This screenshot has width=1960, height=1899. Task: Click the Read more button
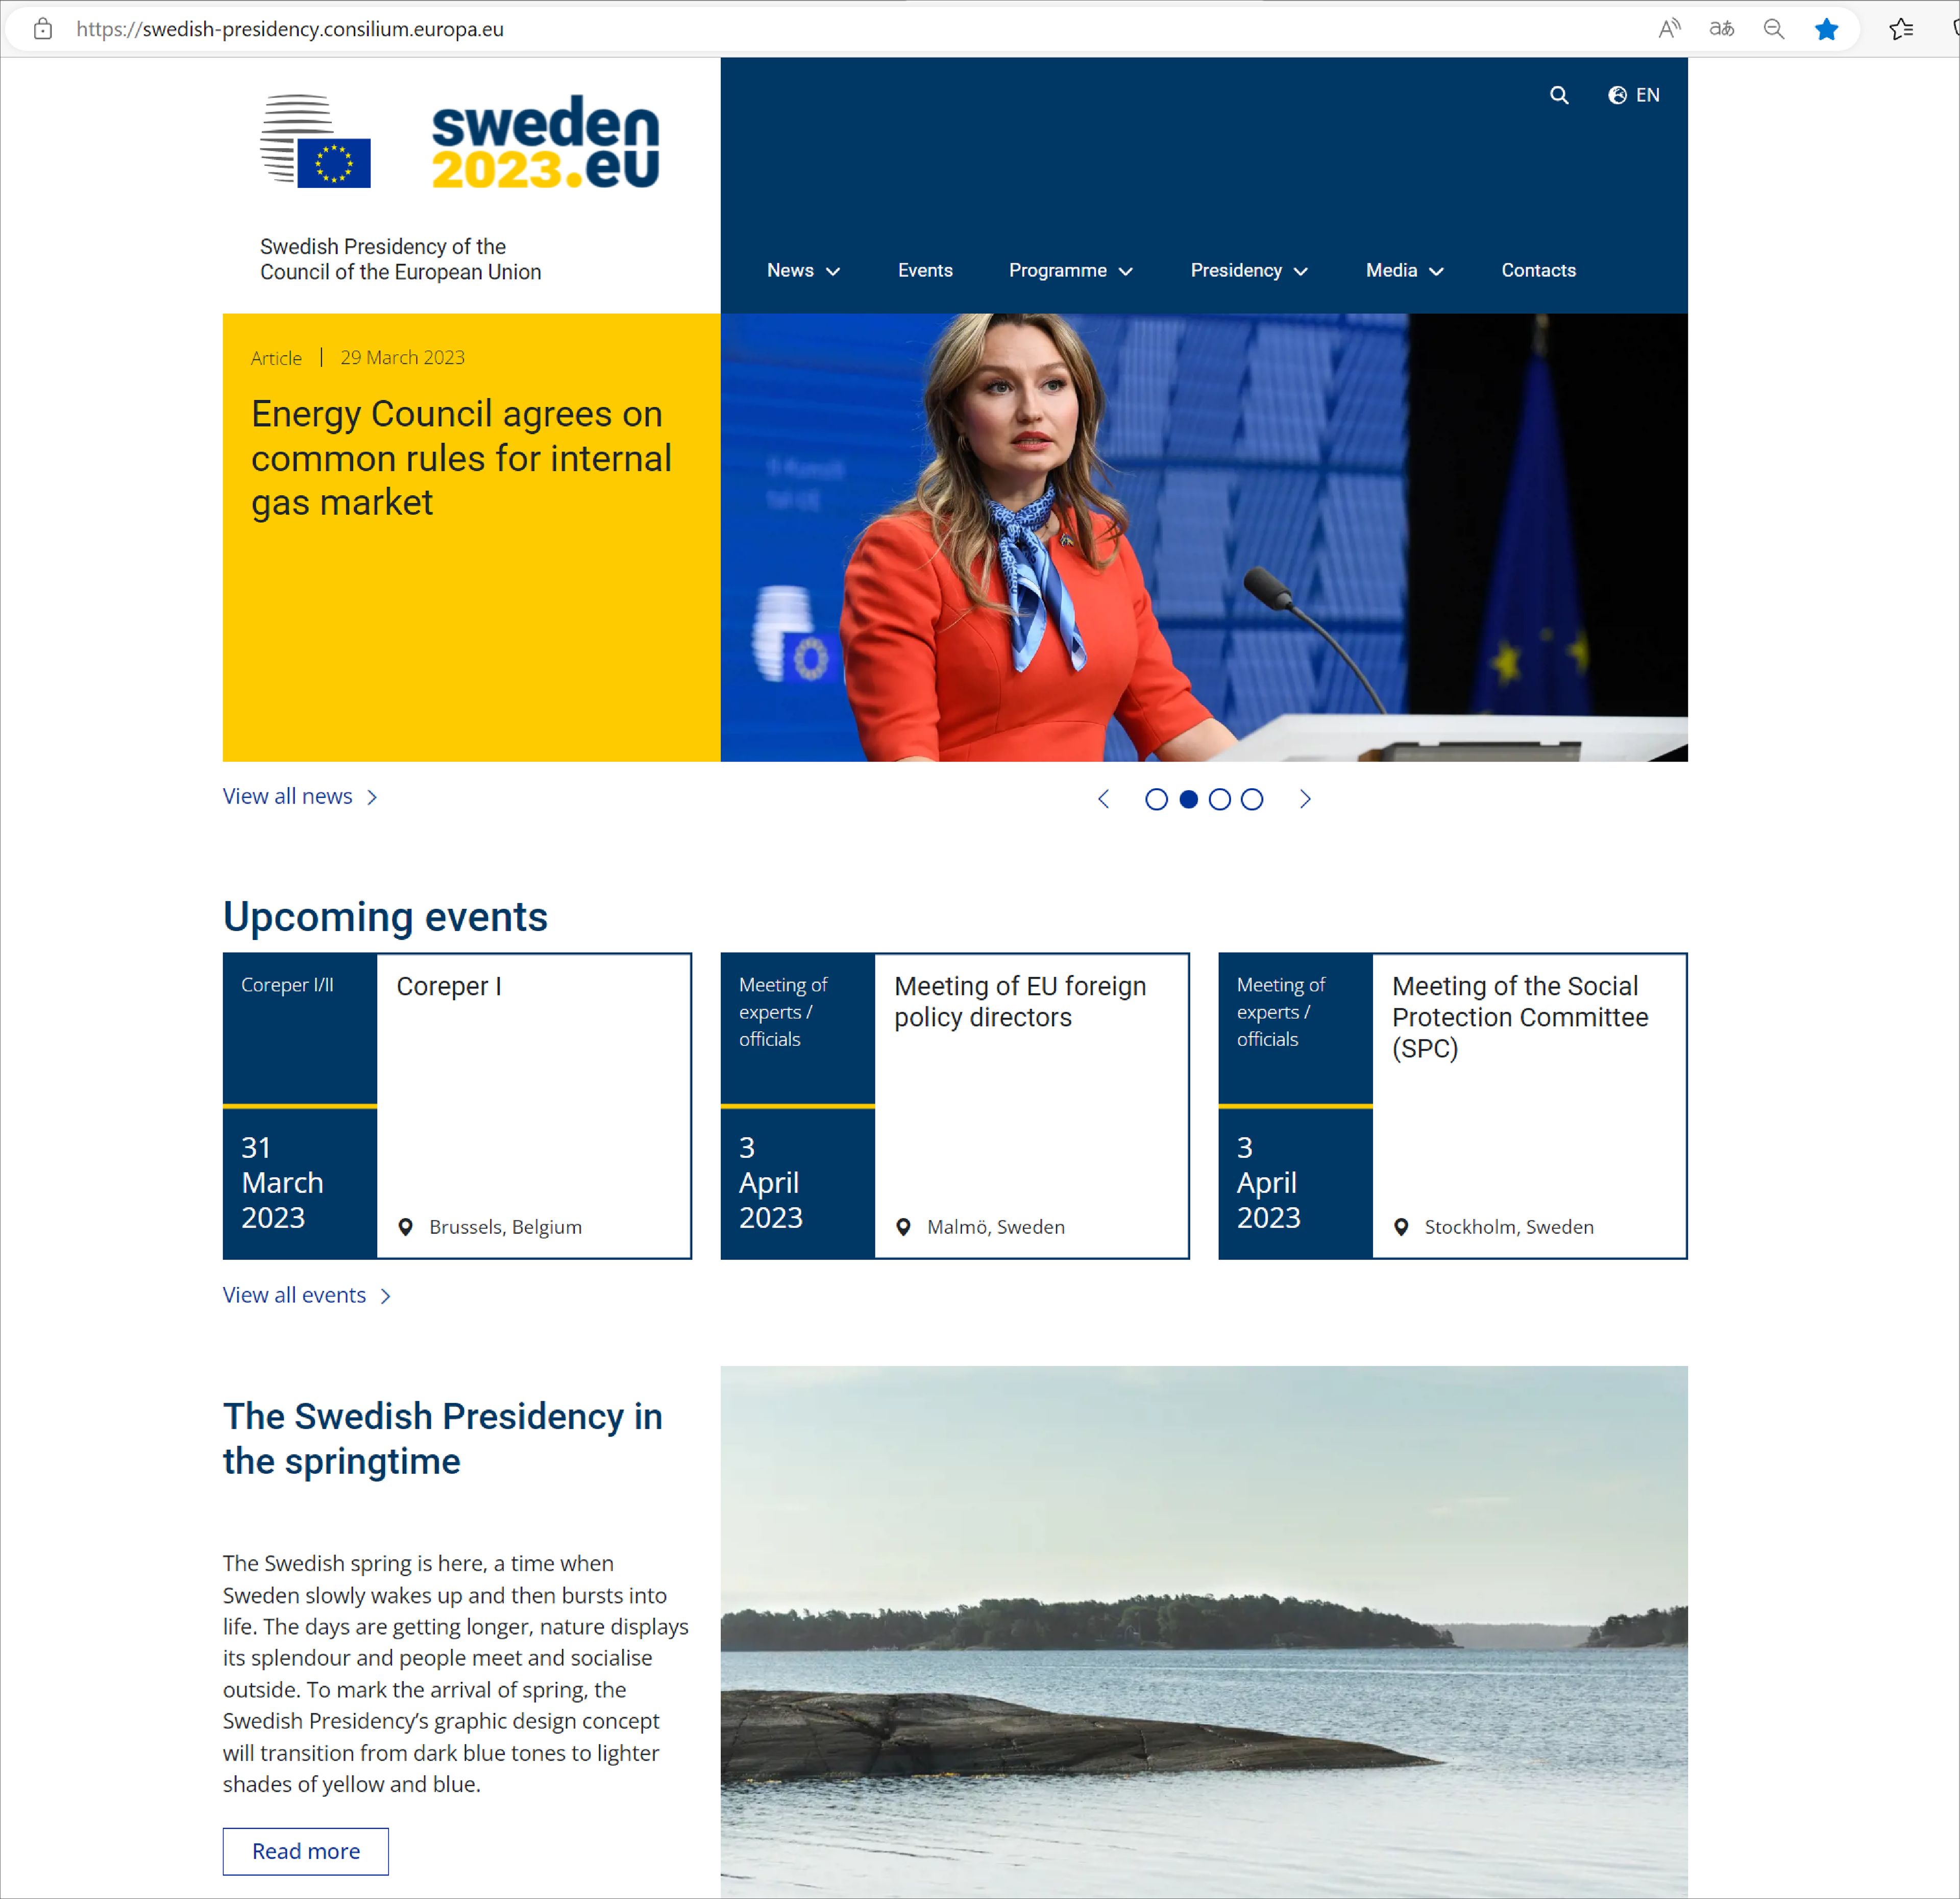point(306,1852)
